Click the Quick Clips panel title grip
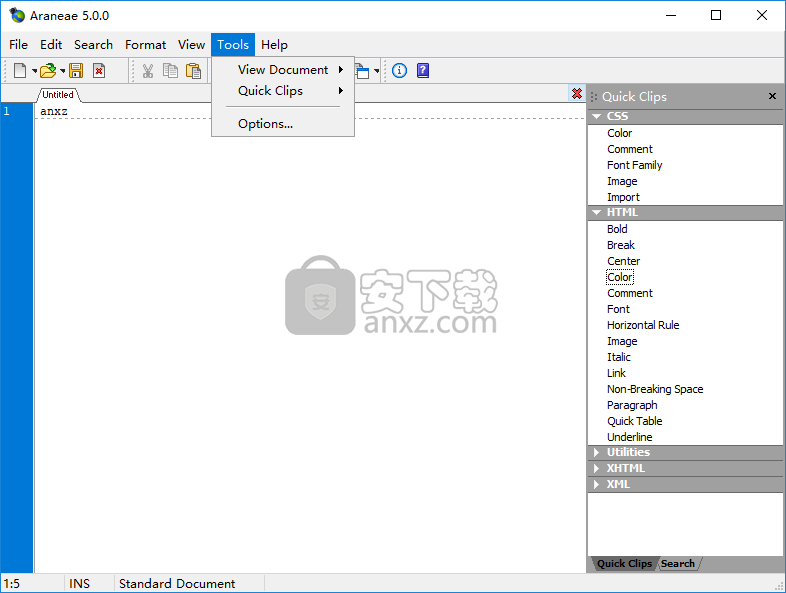This screenshot has width=786, height=593. (x=594, y=96)
